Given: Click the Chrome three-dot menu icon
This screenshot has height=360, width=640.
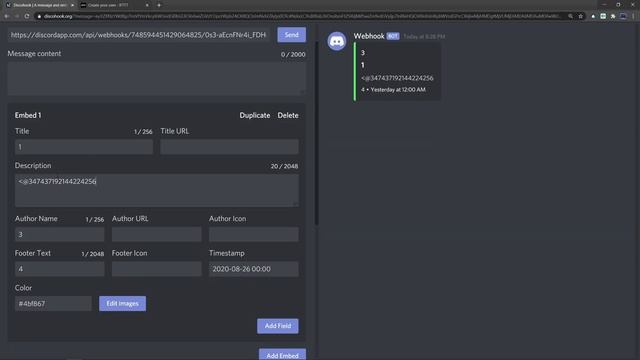Looking at the screenshot, I should pyautogui.click(x=633, y=16).
